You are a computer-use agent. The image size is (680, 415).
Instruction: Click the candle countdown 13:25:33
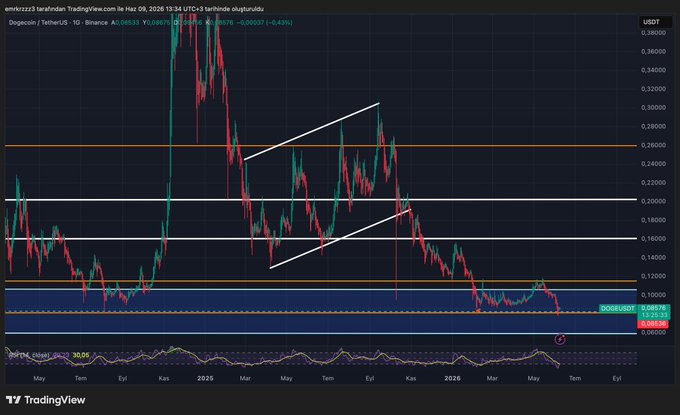654,315
